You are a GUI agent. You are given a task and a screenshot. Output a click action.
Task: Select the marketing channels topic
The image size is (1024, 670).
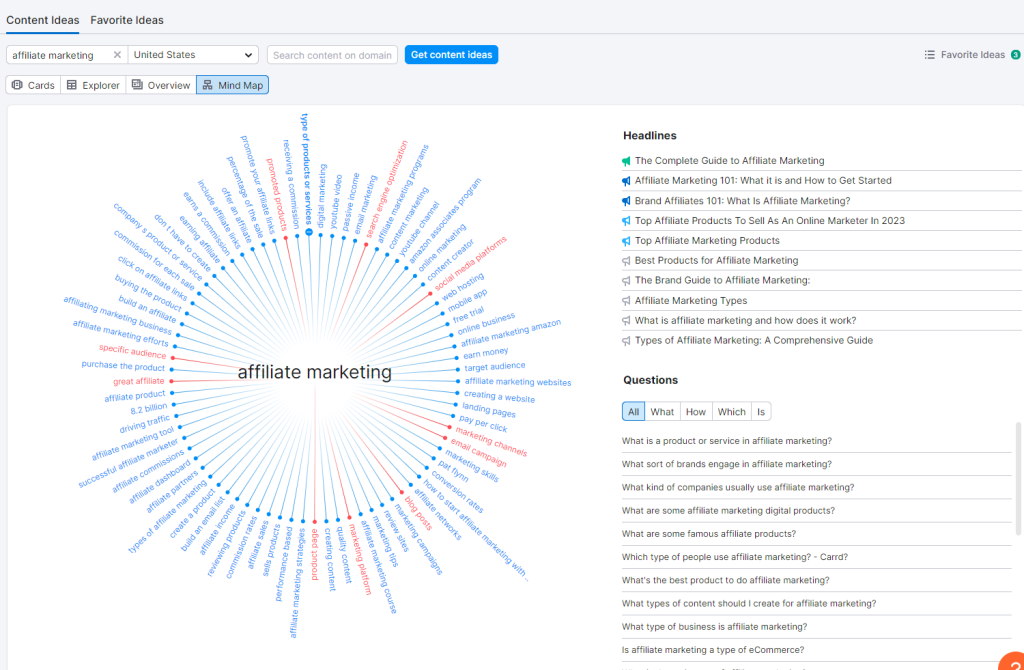491,441
